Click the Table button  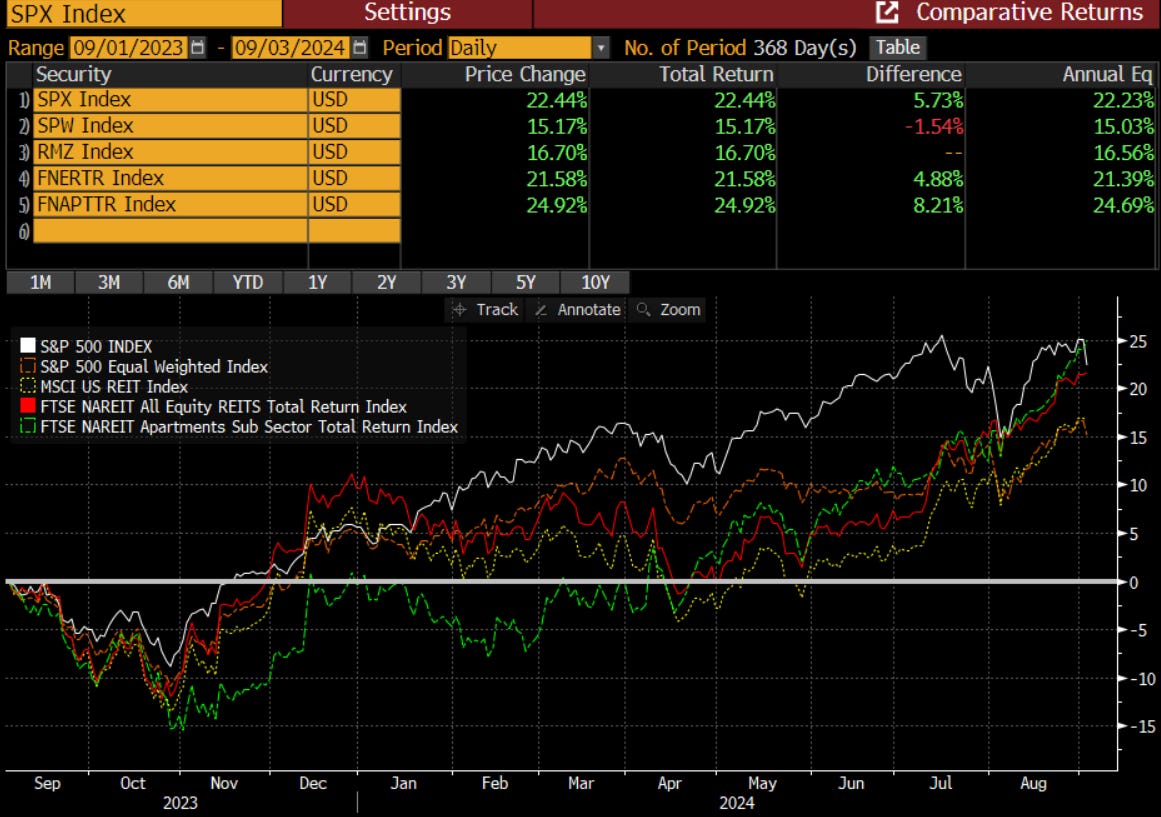pos(897,47)
